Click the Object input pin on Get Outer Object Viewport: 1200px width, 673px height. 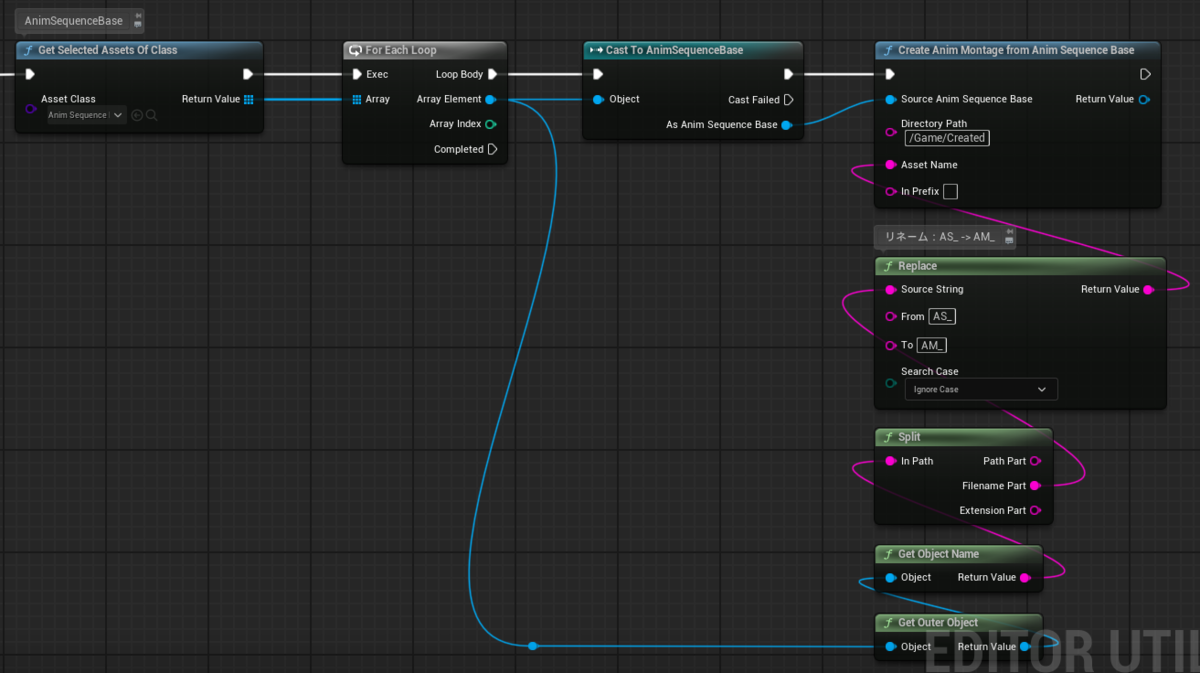(890, 647)
